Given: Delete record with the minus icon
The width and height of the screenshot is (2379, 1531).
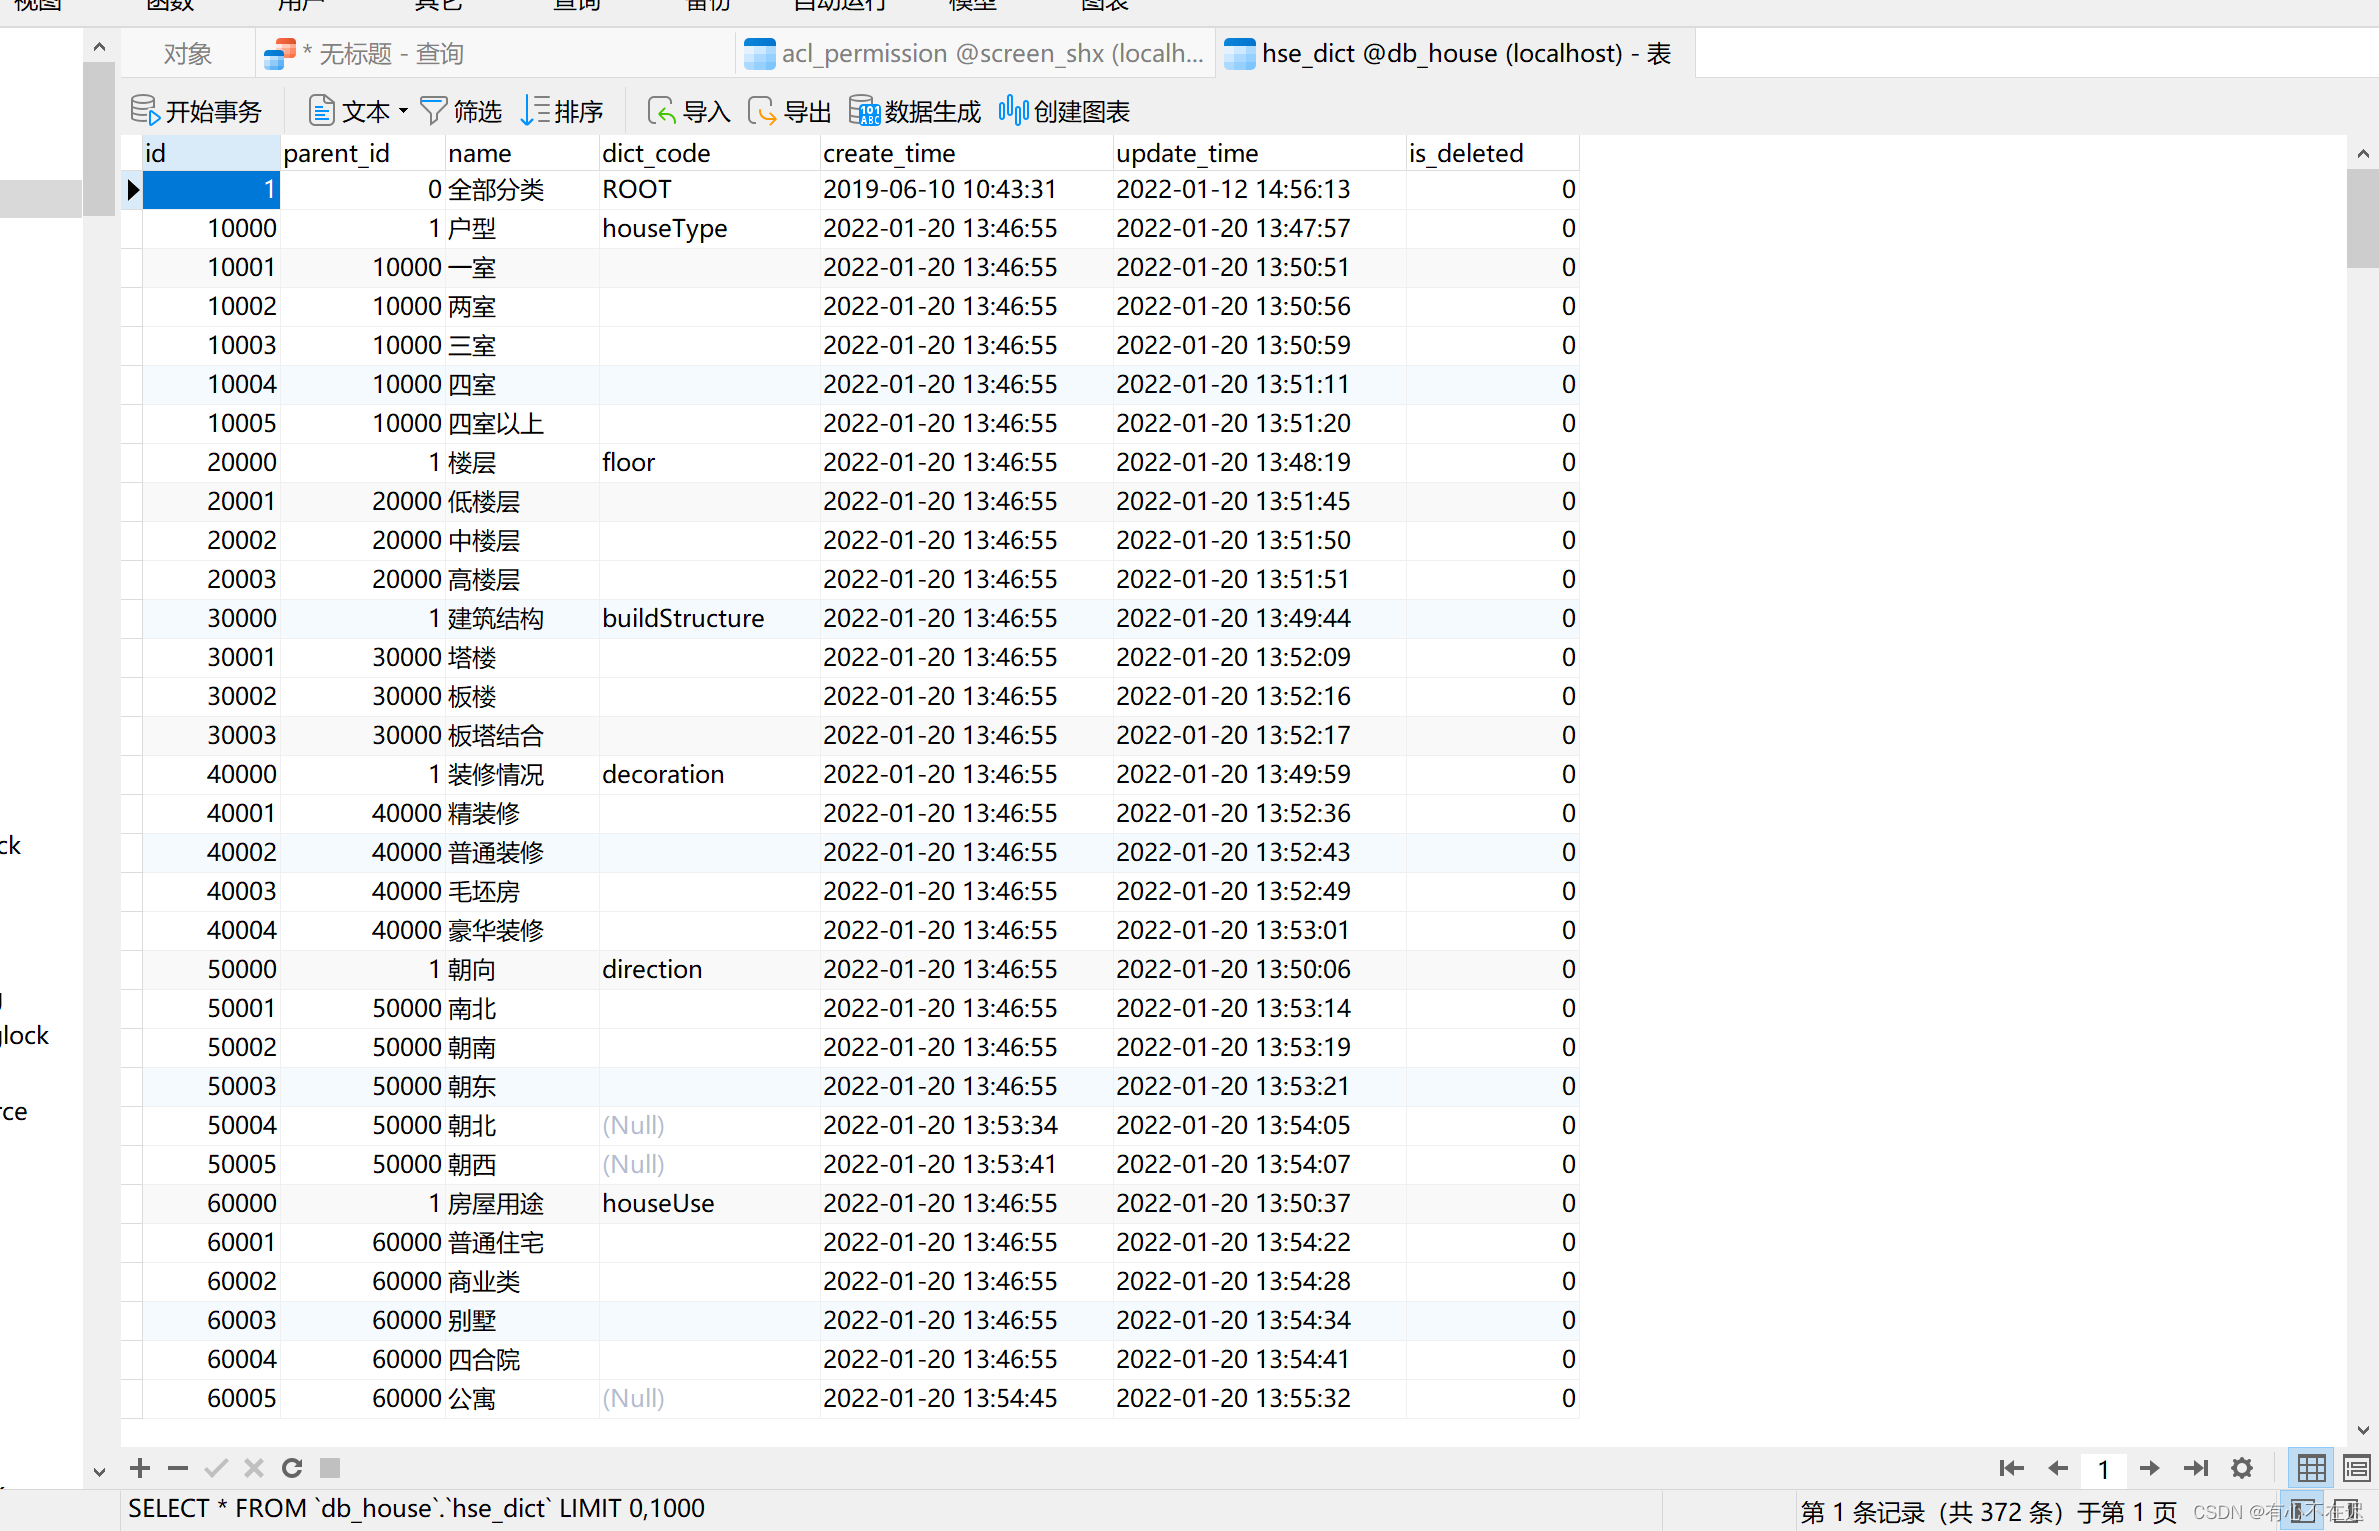Looking at the screenshot, I should 178,1467.
